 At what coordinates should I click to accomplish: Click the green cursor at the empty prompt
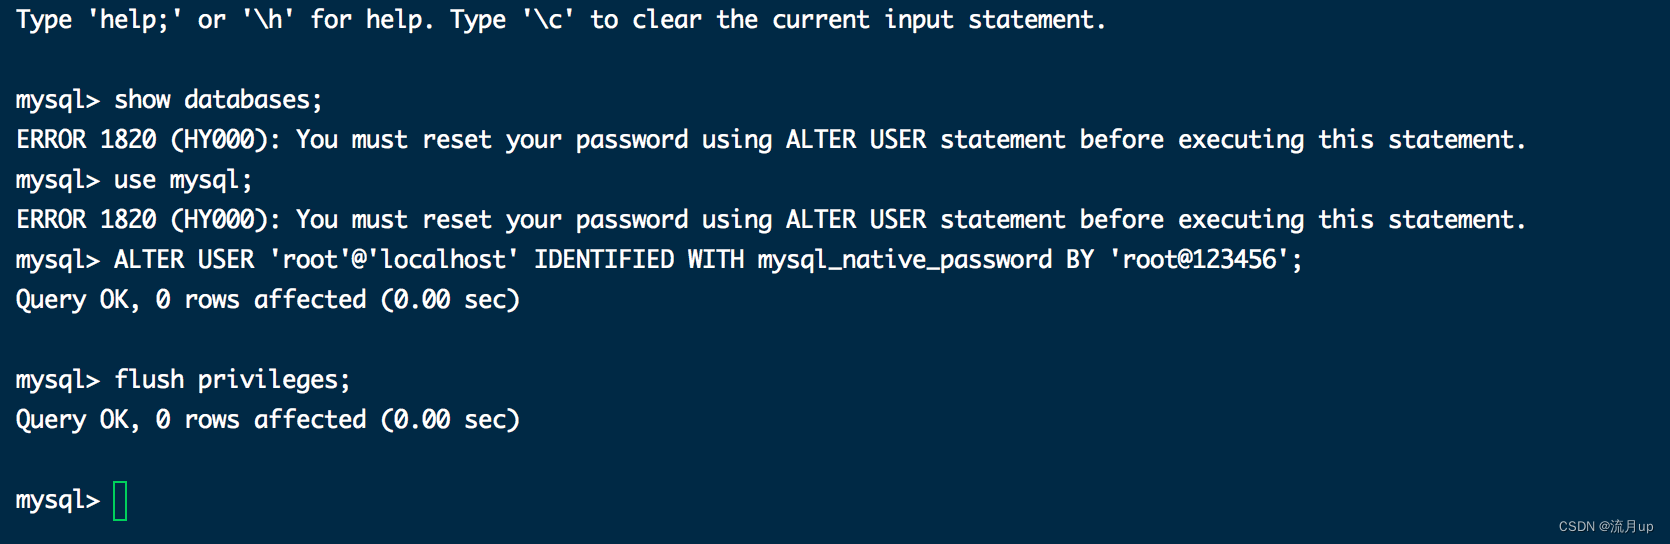click(x=120, y=501)
